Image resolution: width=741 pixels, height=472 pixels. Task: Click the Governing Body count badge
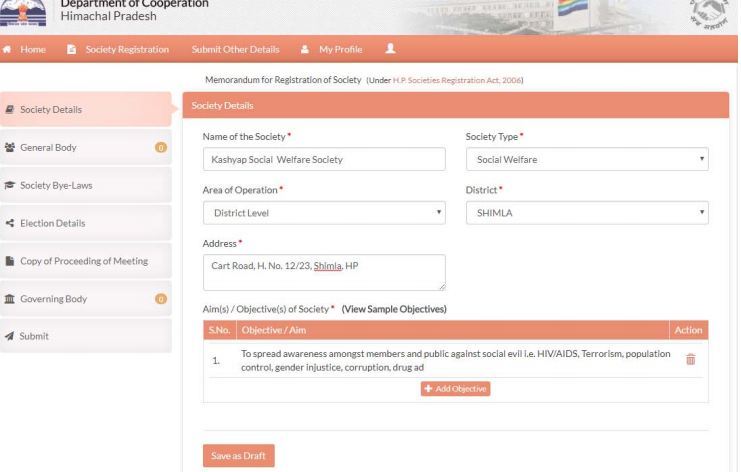pyautogui.click(x=161, y=299)
